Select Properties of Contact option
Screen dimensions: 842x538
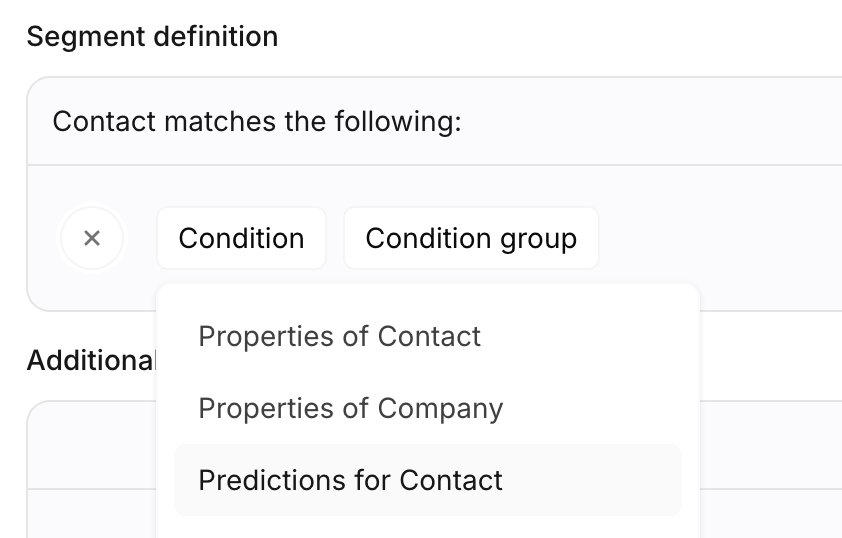pyautogui.click(x=339, y=336)
